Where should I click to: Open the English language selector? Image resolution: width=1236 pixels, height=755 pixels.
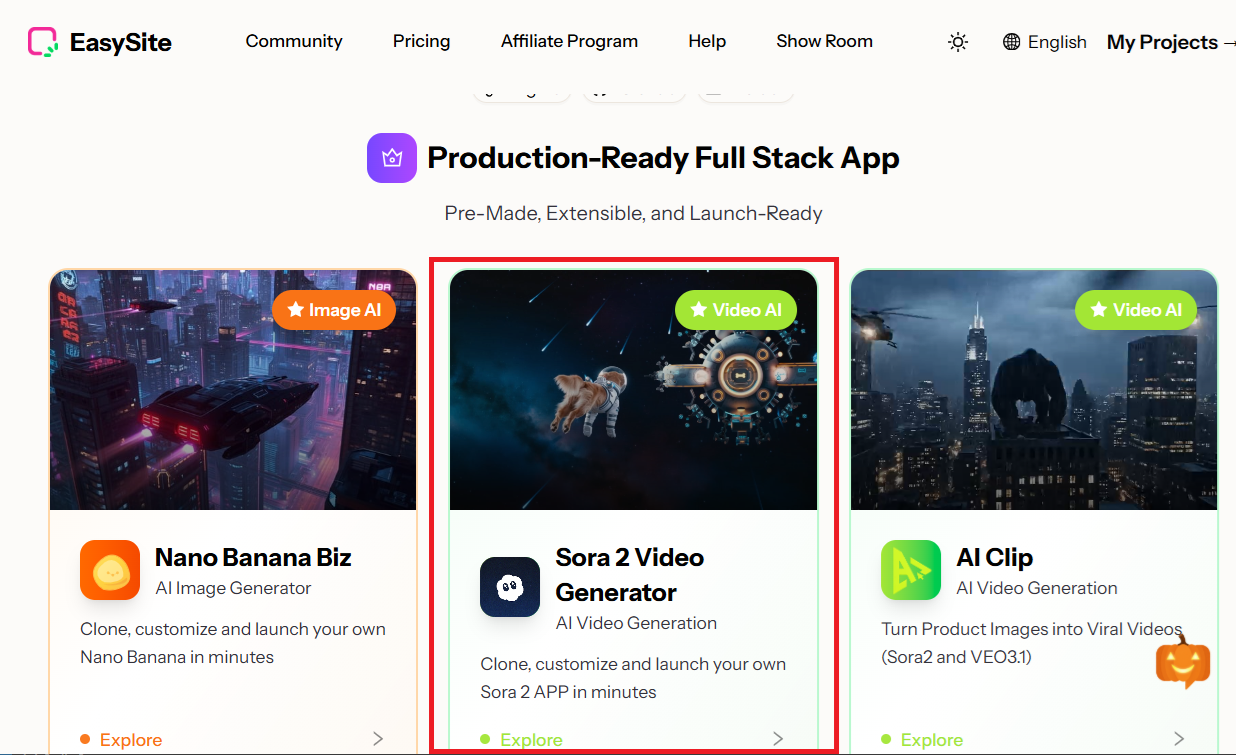tap(1044, 42)
